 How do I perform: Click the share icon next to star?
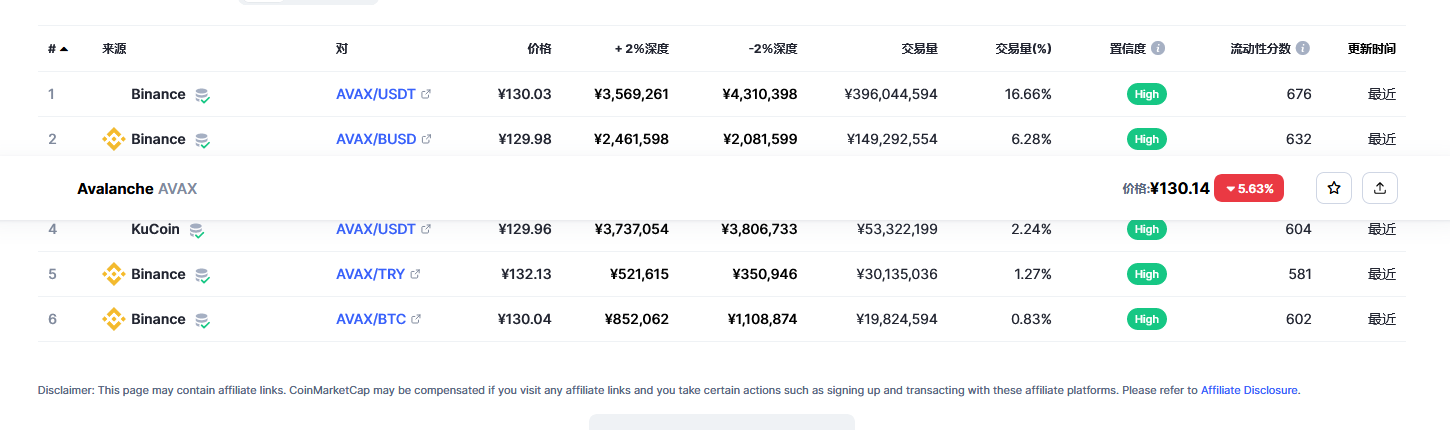(1380, 188)
